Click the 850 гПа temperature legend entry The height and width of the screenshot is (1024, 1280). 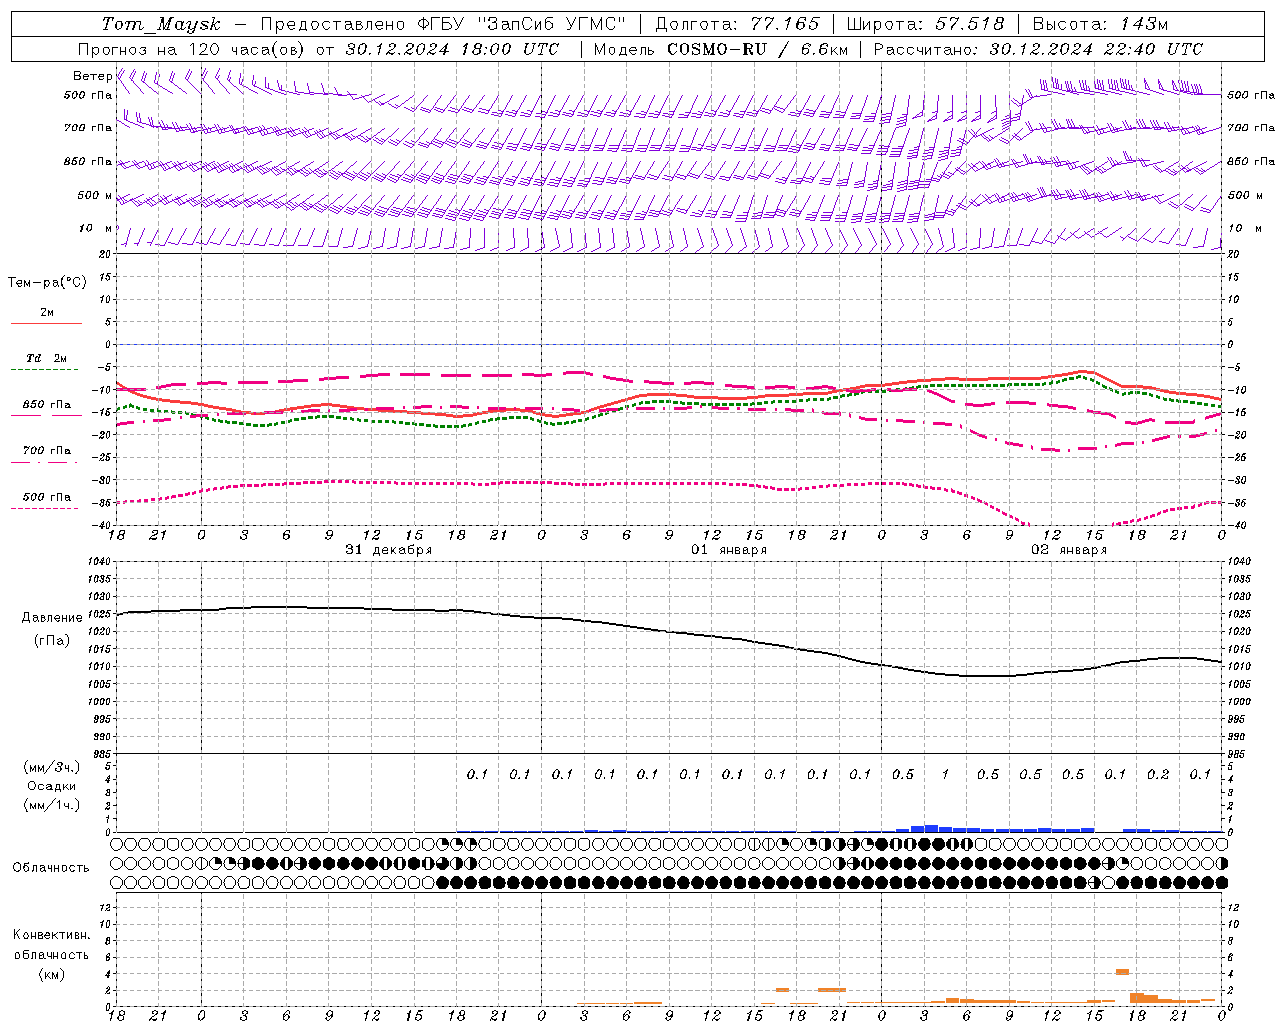tap(47, 405)
